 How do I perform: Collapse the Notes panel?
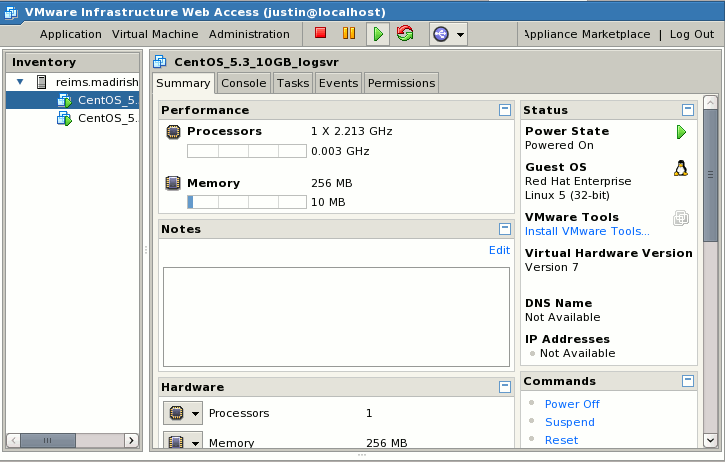(x=504, y=229)
